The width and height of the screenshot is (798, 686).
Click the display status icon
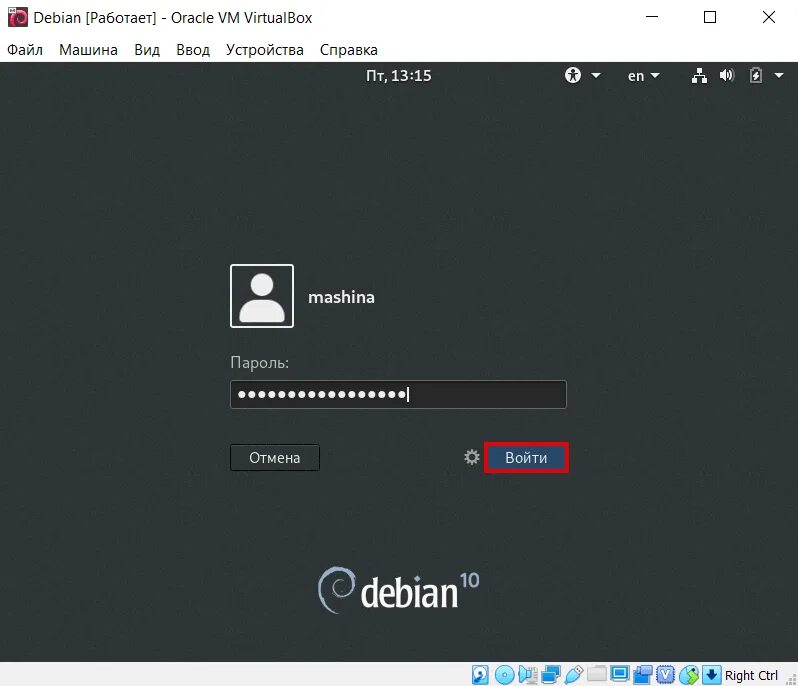pyautogui.click(x=619, y=674)
